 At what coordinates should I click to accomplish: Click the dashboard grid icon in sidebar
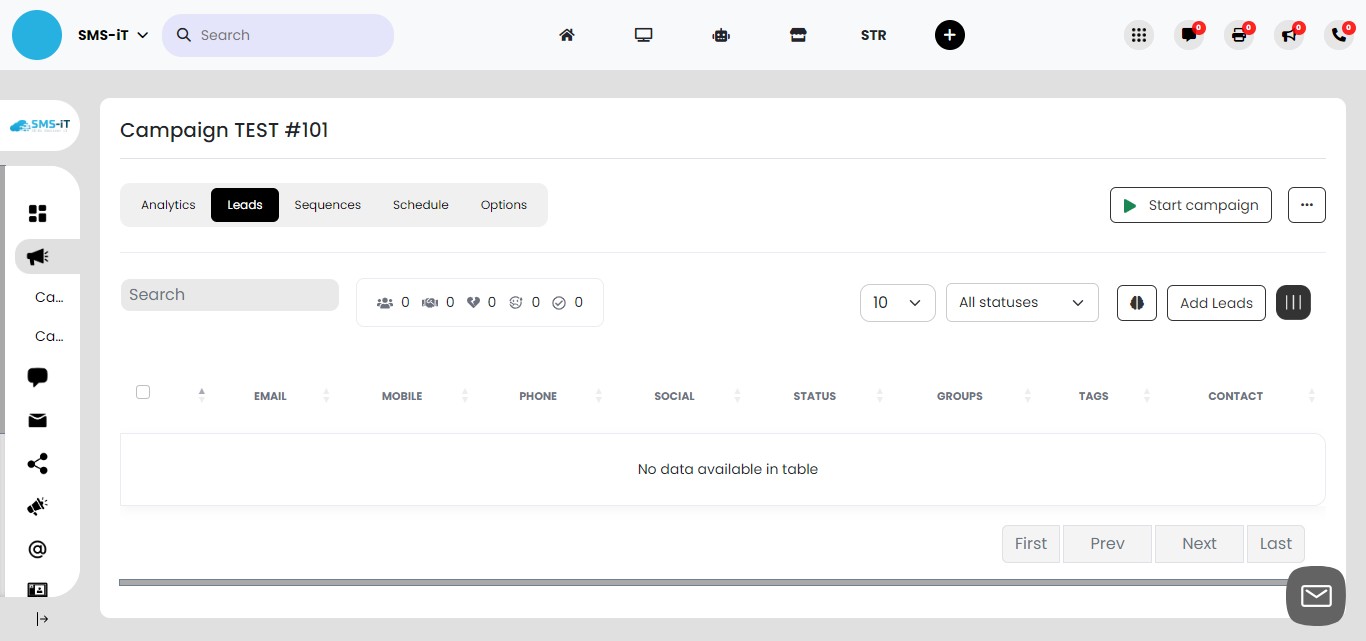(x=37, y=213)
